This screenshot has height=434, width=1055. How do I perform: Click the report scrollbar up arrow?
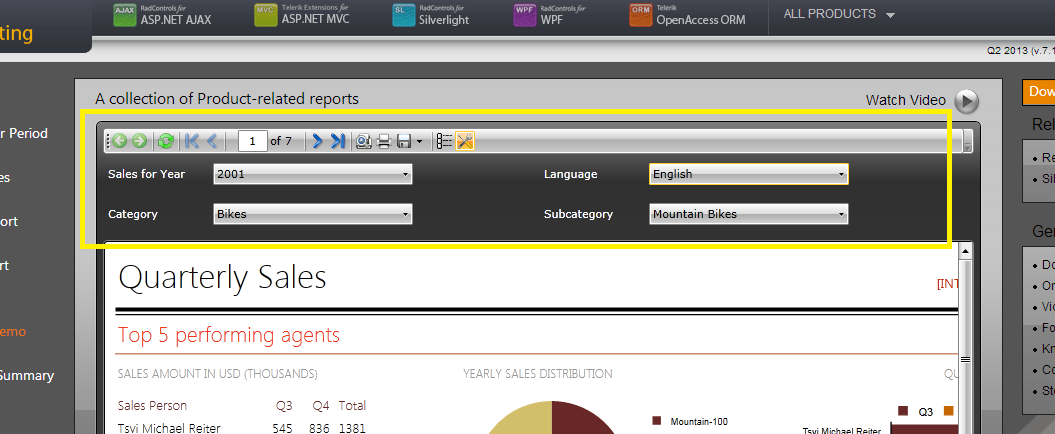[x=966, y=251]
